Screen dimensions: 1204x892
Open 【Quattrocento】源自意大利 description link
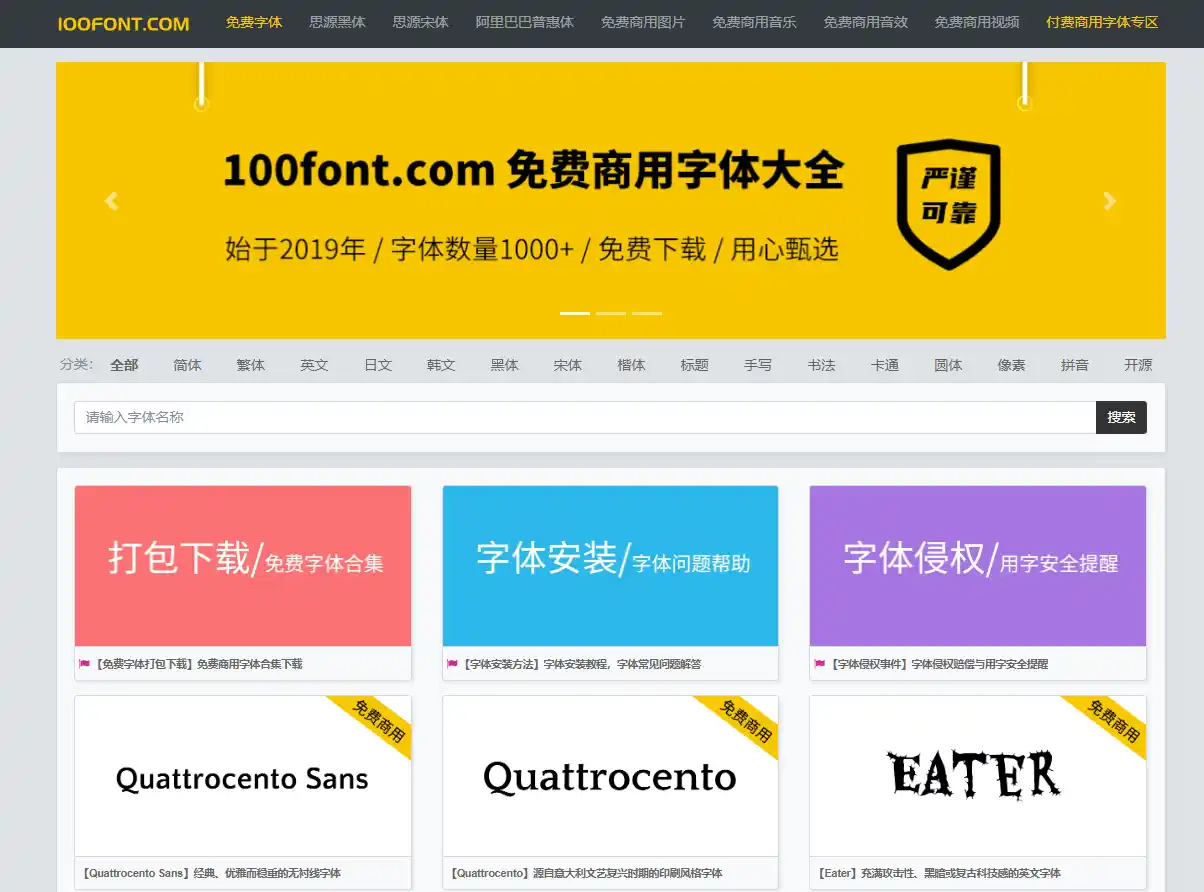pyautogui.click(x=584, y=873)
